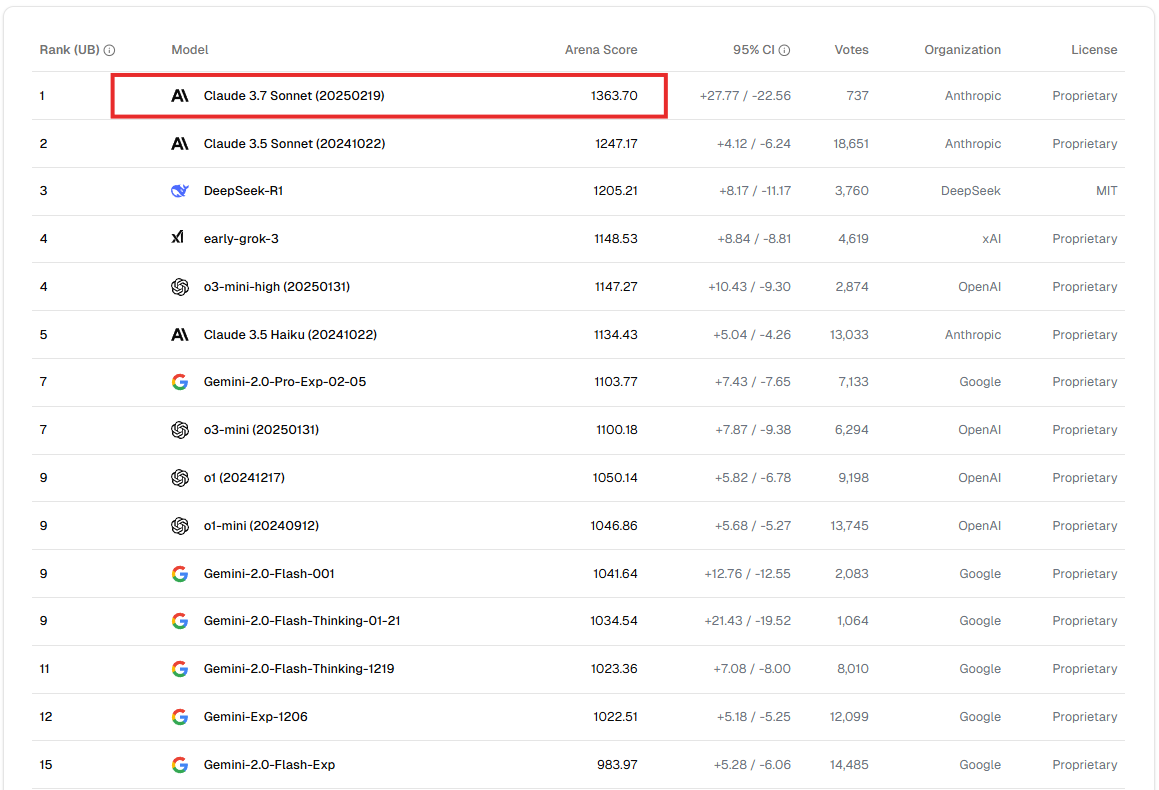
Task: Open the Gemini-2.0-Flash-001 model link
Action: pos(269,573)
